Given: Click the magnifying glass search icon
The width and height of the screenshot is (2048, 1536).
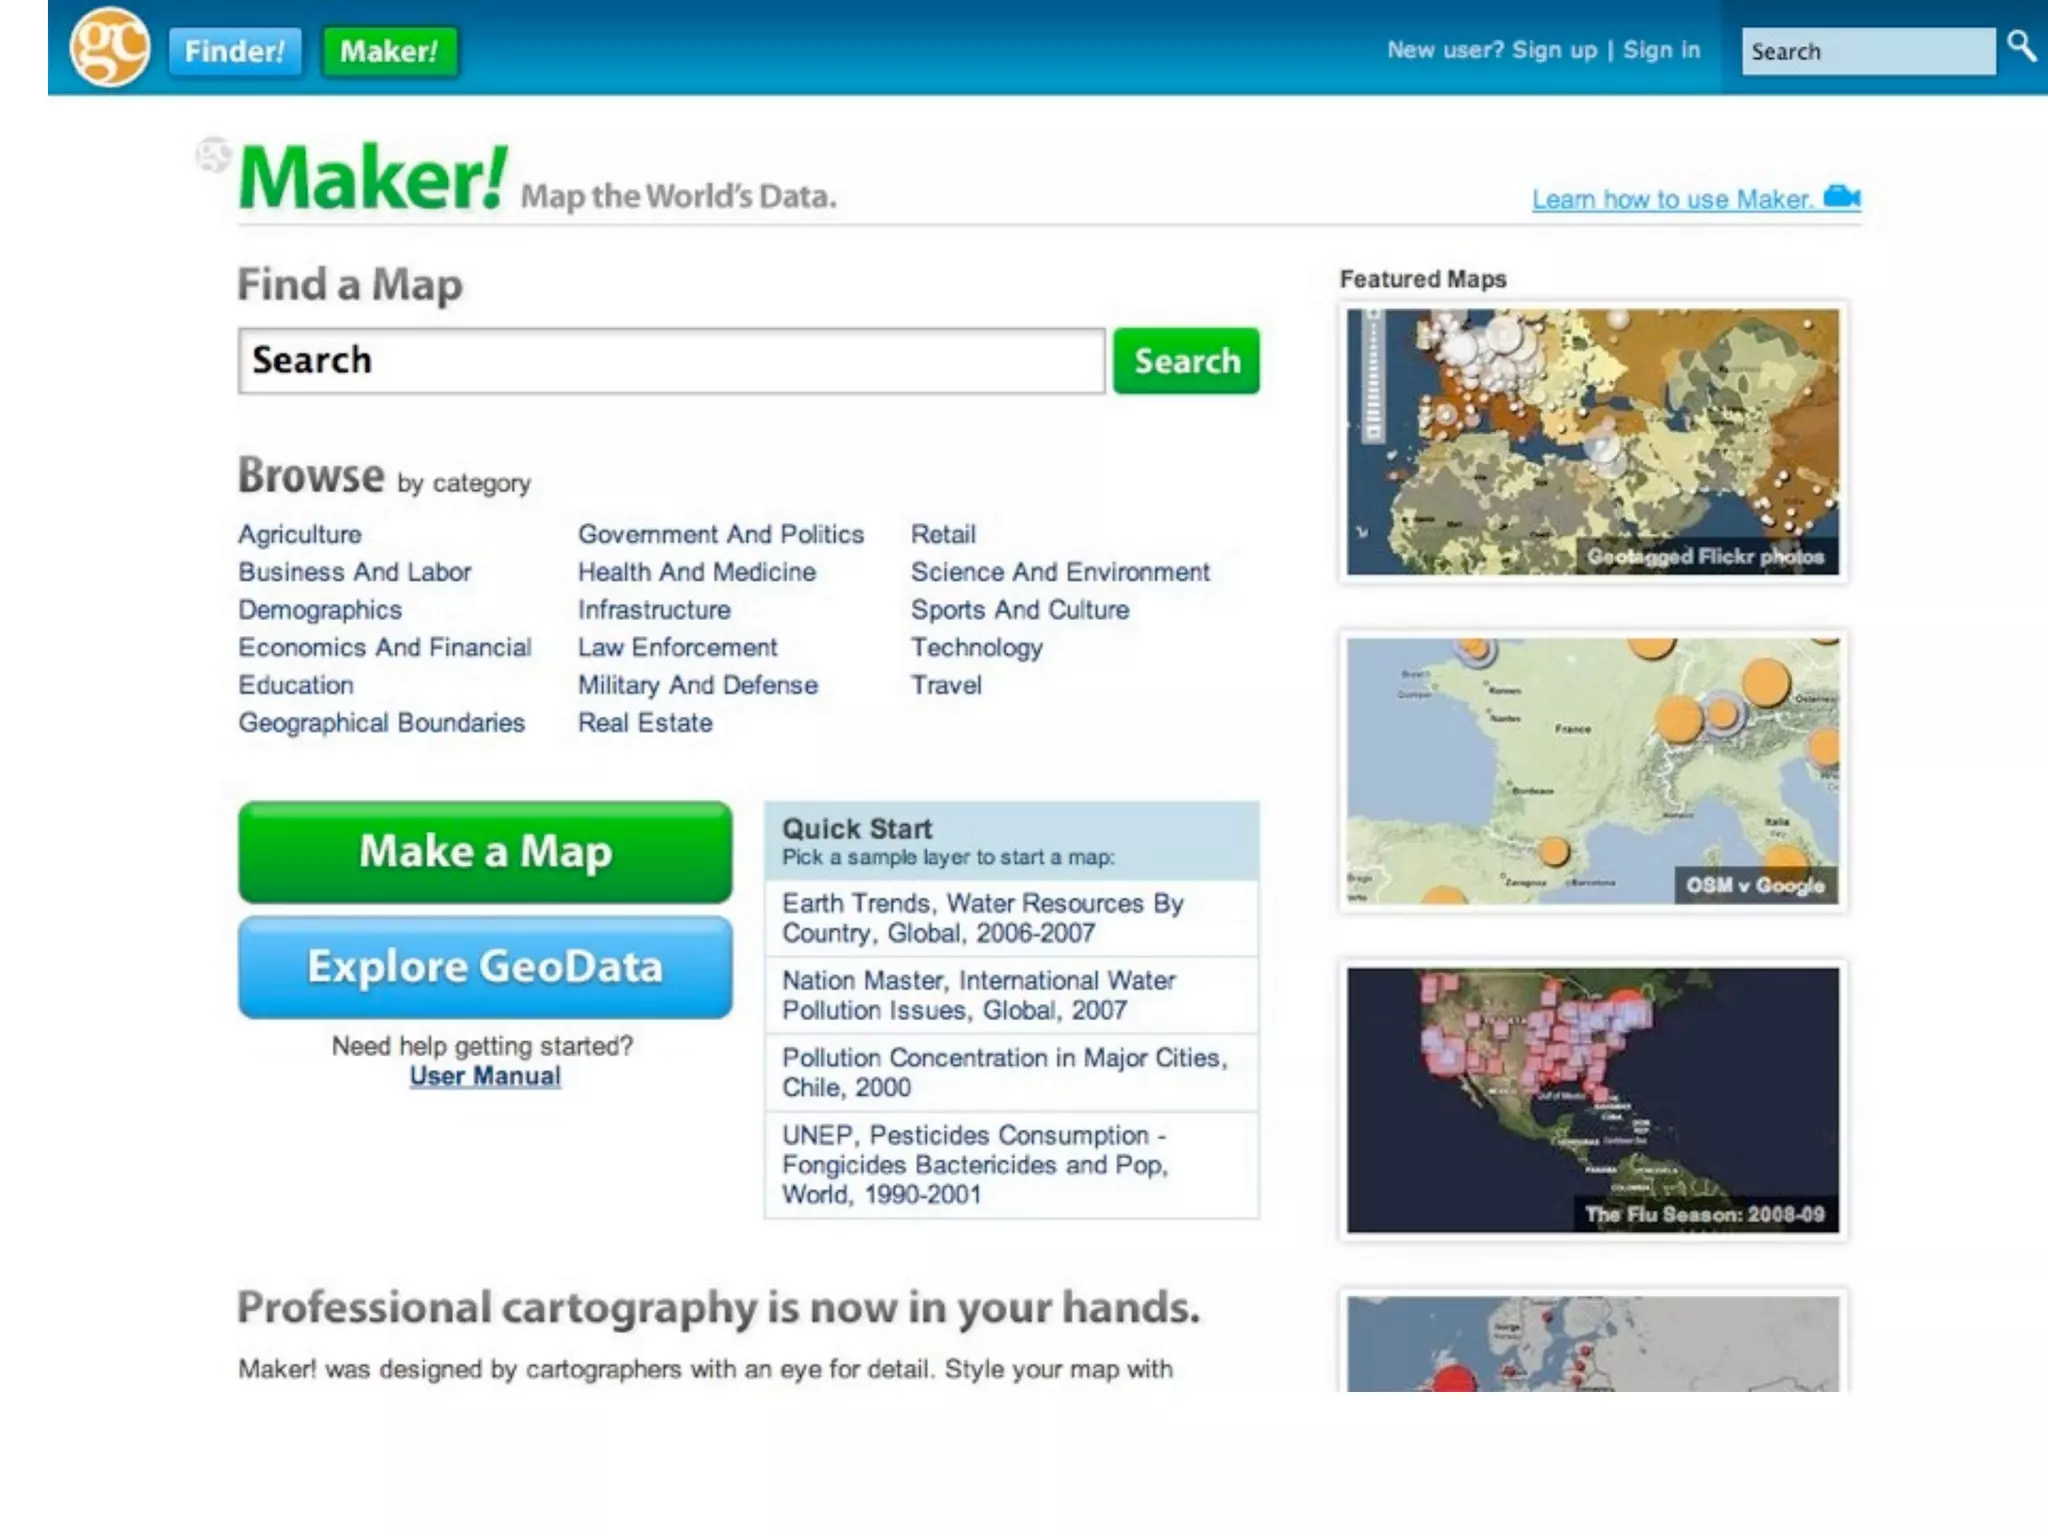Looking at the screenshot, I should [x=2021, y=46].
